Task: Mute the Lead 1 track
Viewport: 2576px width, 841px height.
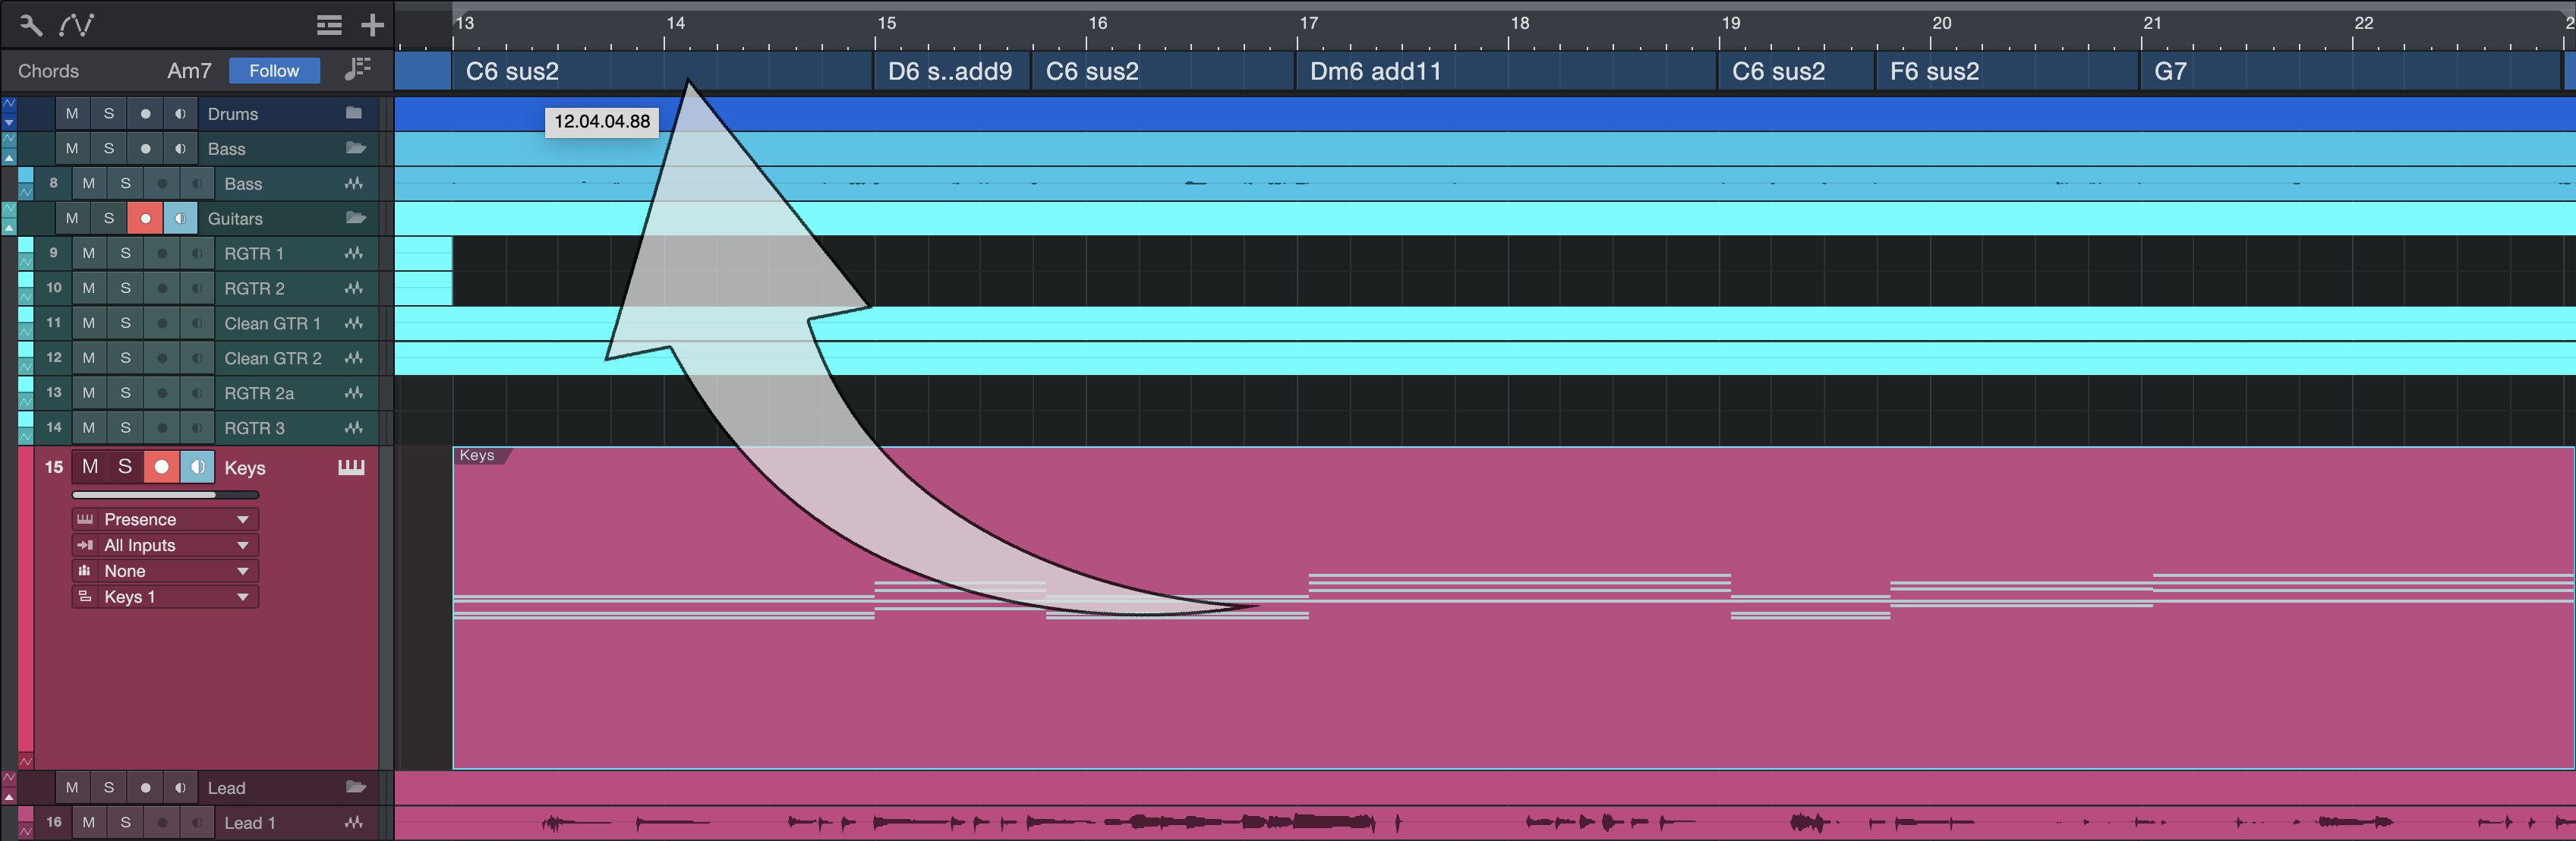Action: (x=89, y=822)
